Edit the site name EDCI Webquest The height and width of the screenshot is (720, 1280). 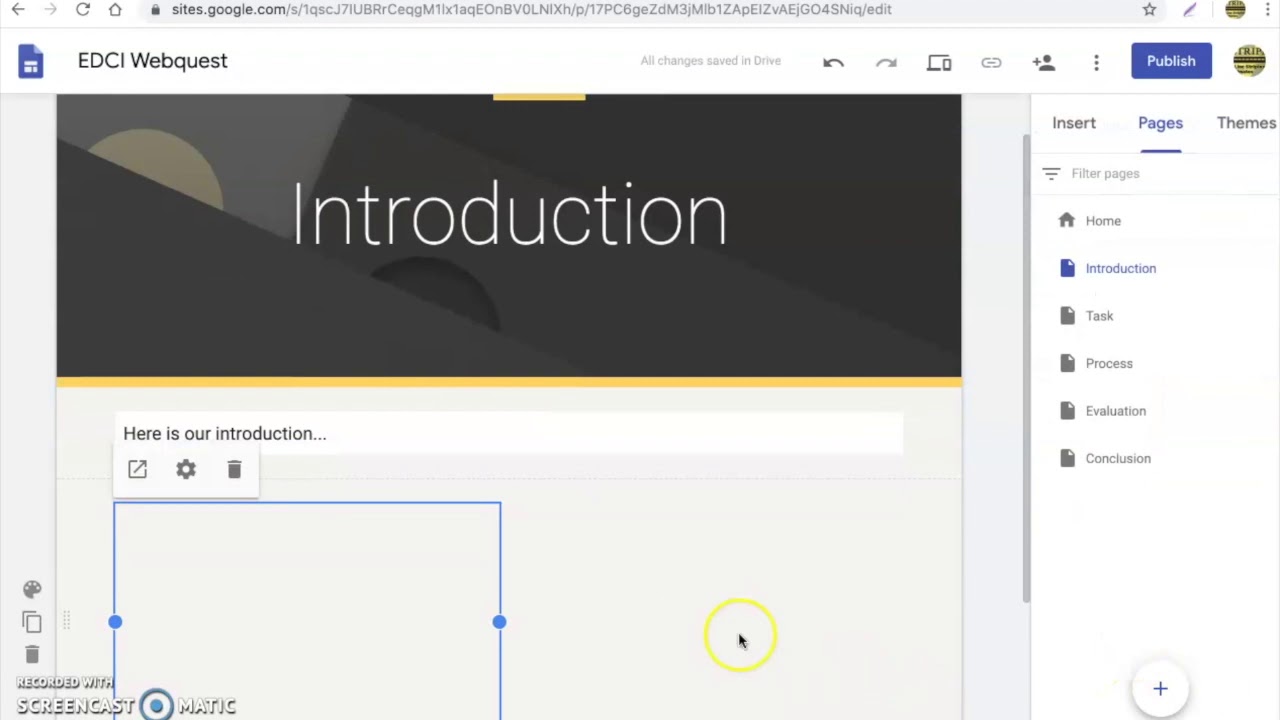coord(153,61)
